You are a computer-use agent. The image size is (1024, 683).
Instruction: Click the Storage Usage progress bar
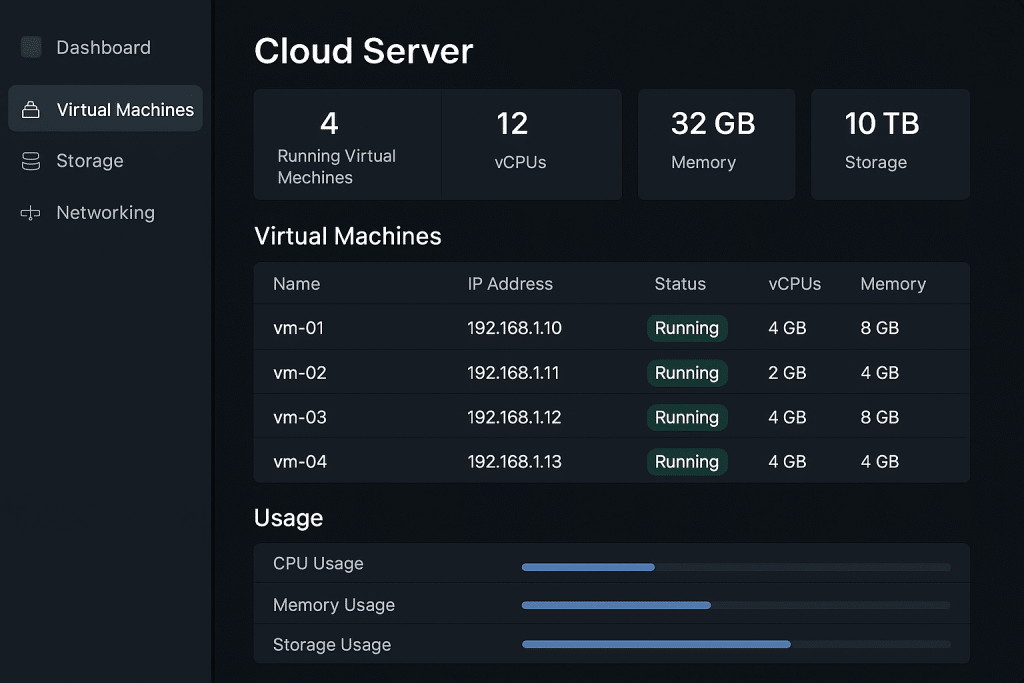pyautogui.click(x=735, y=645)
